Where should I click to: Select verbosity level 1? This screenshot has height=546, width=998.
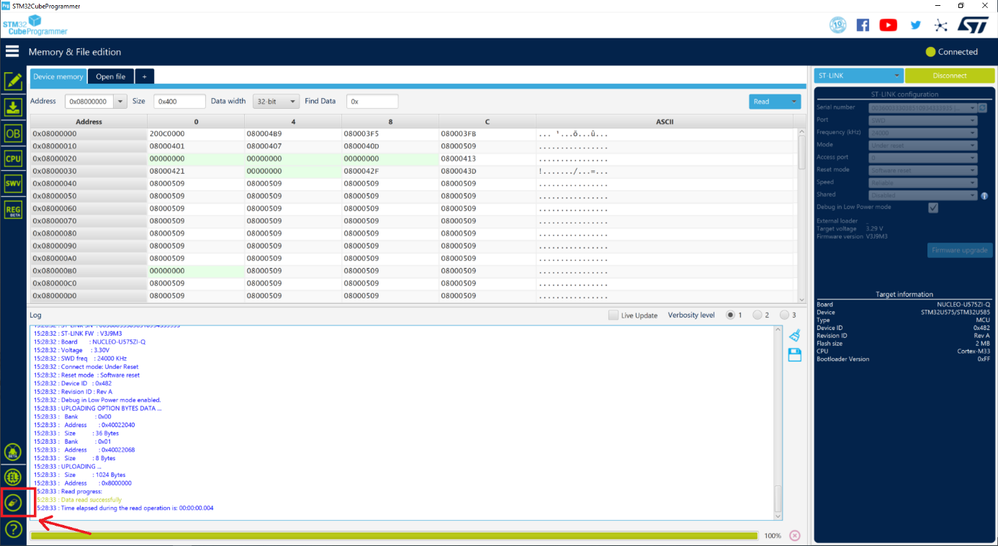(x=730, y=315)
